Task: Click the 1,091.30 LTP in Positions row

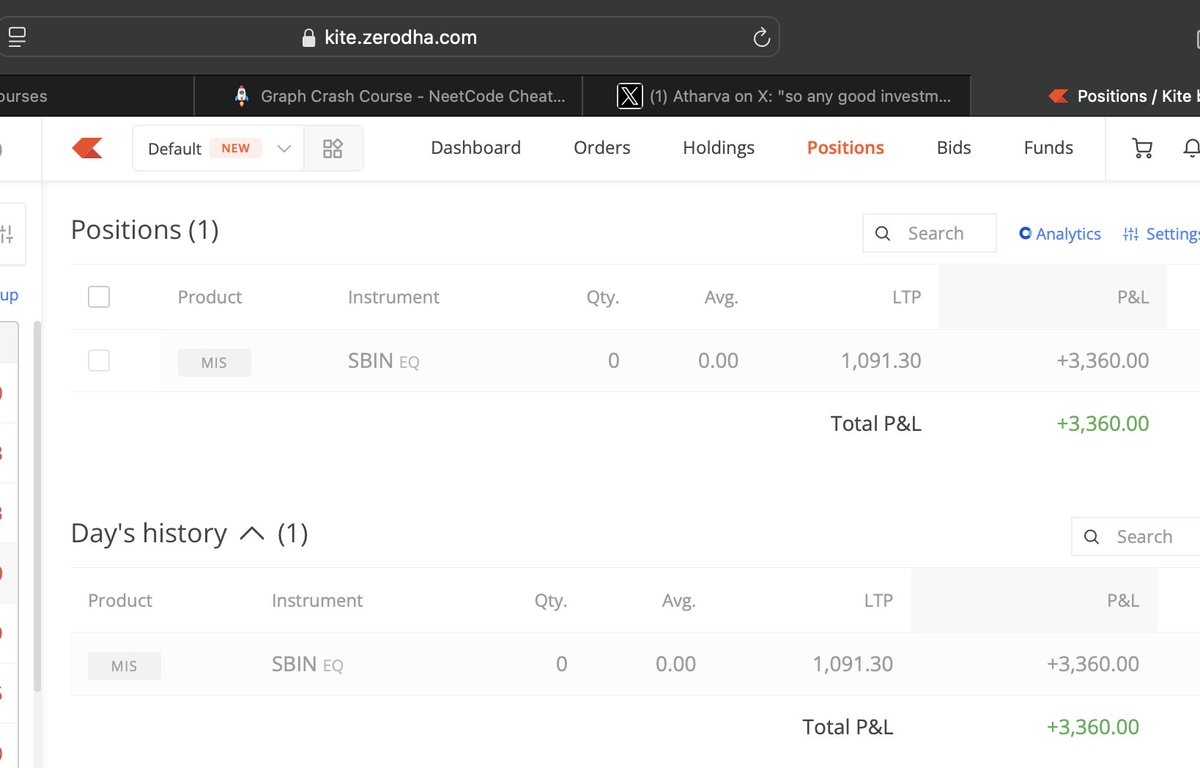Action: point(881,361)
